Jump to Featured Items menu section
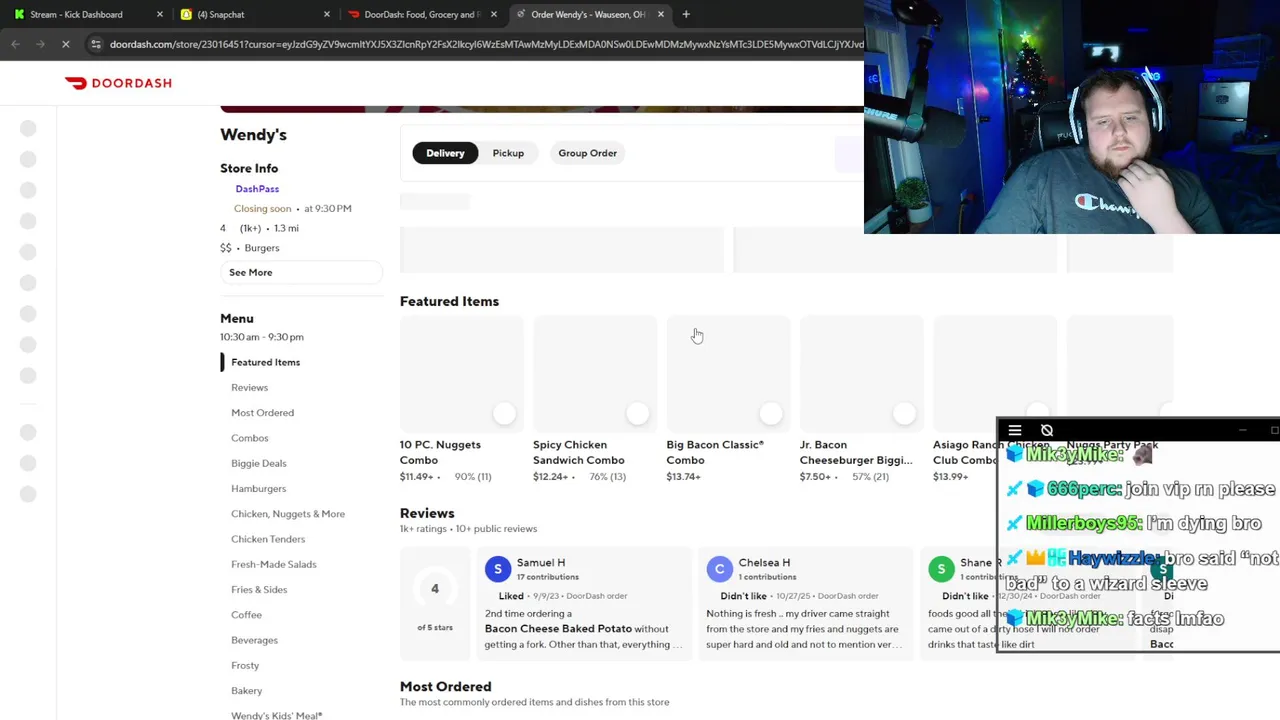 tap(265, 362)
